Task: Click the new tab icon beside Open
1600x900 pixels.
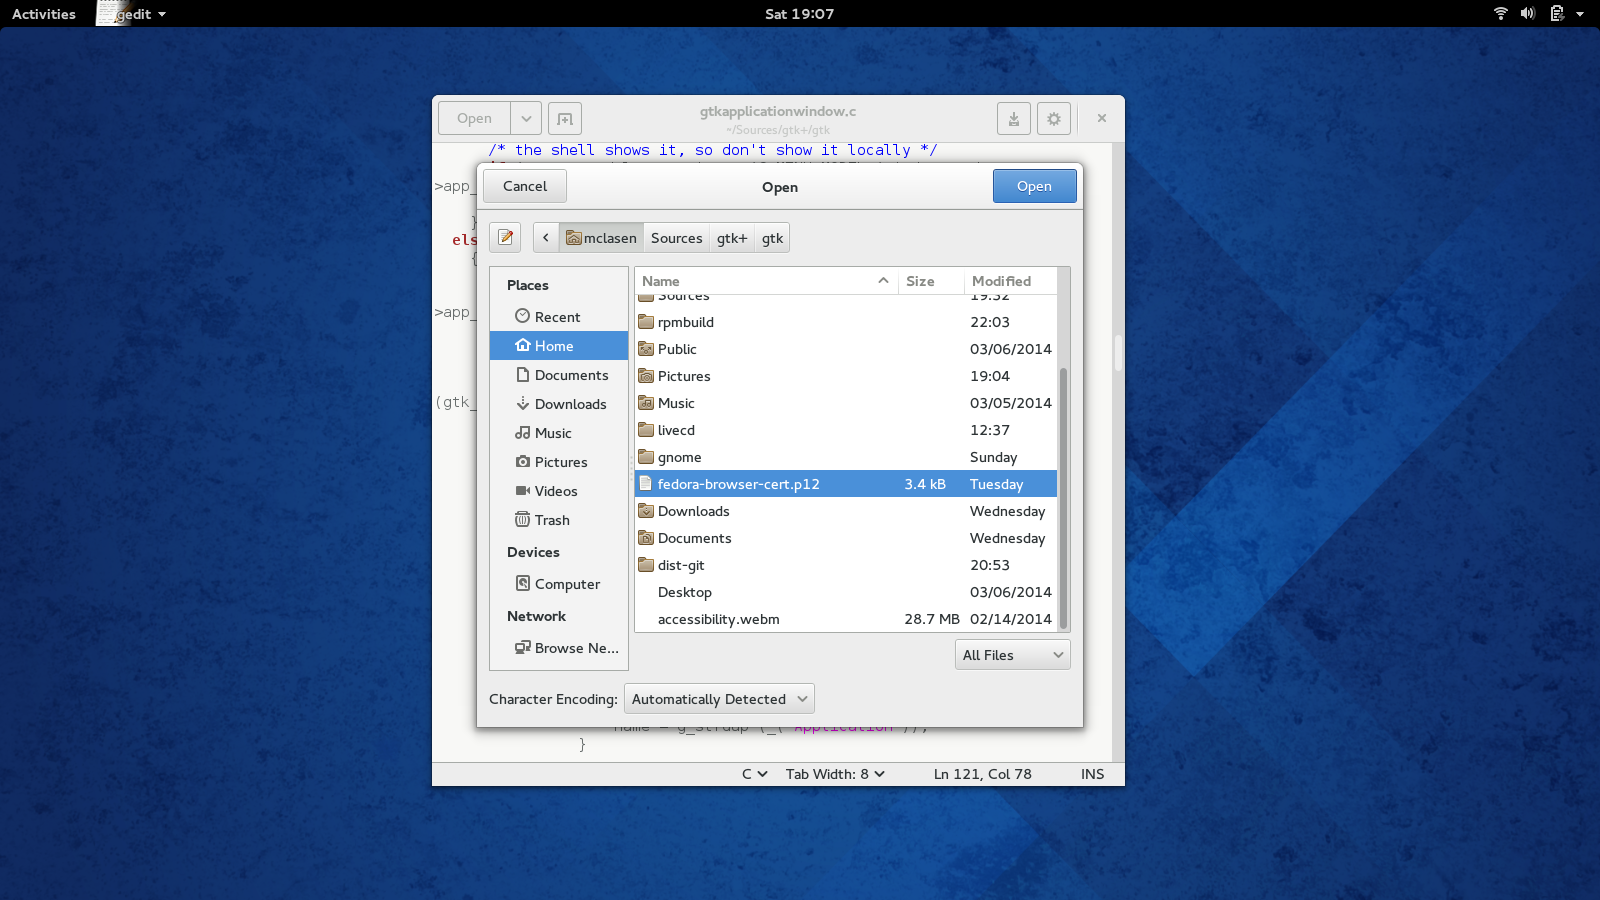Action: pos(565,118)
